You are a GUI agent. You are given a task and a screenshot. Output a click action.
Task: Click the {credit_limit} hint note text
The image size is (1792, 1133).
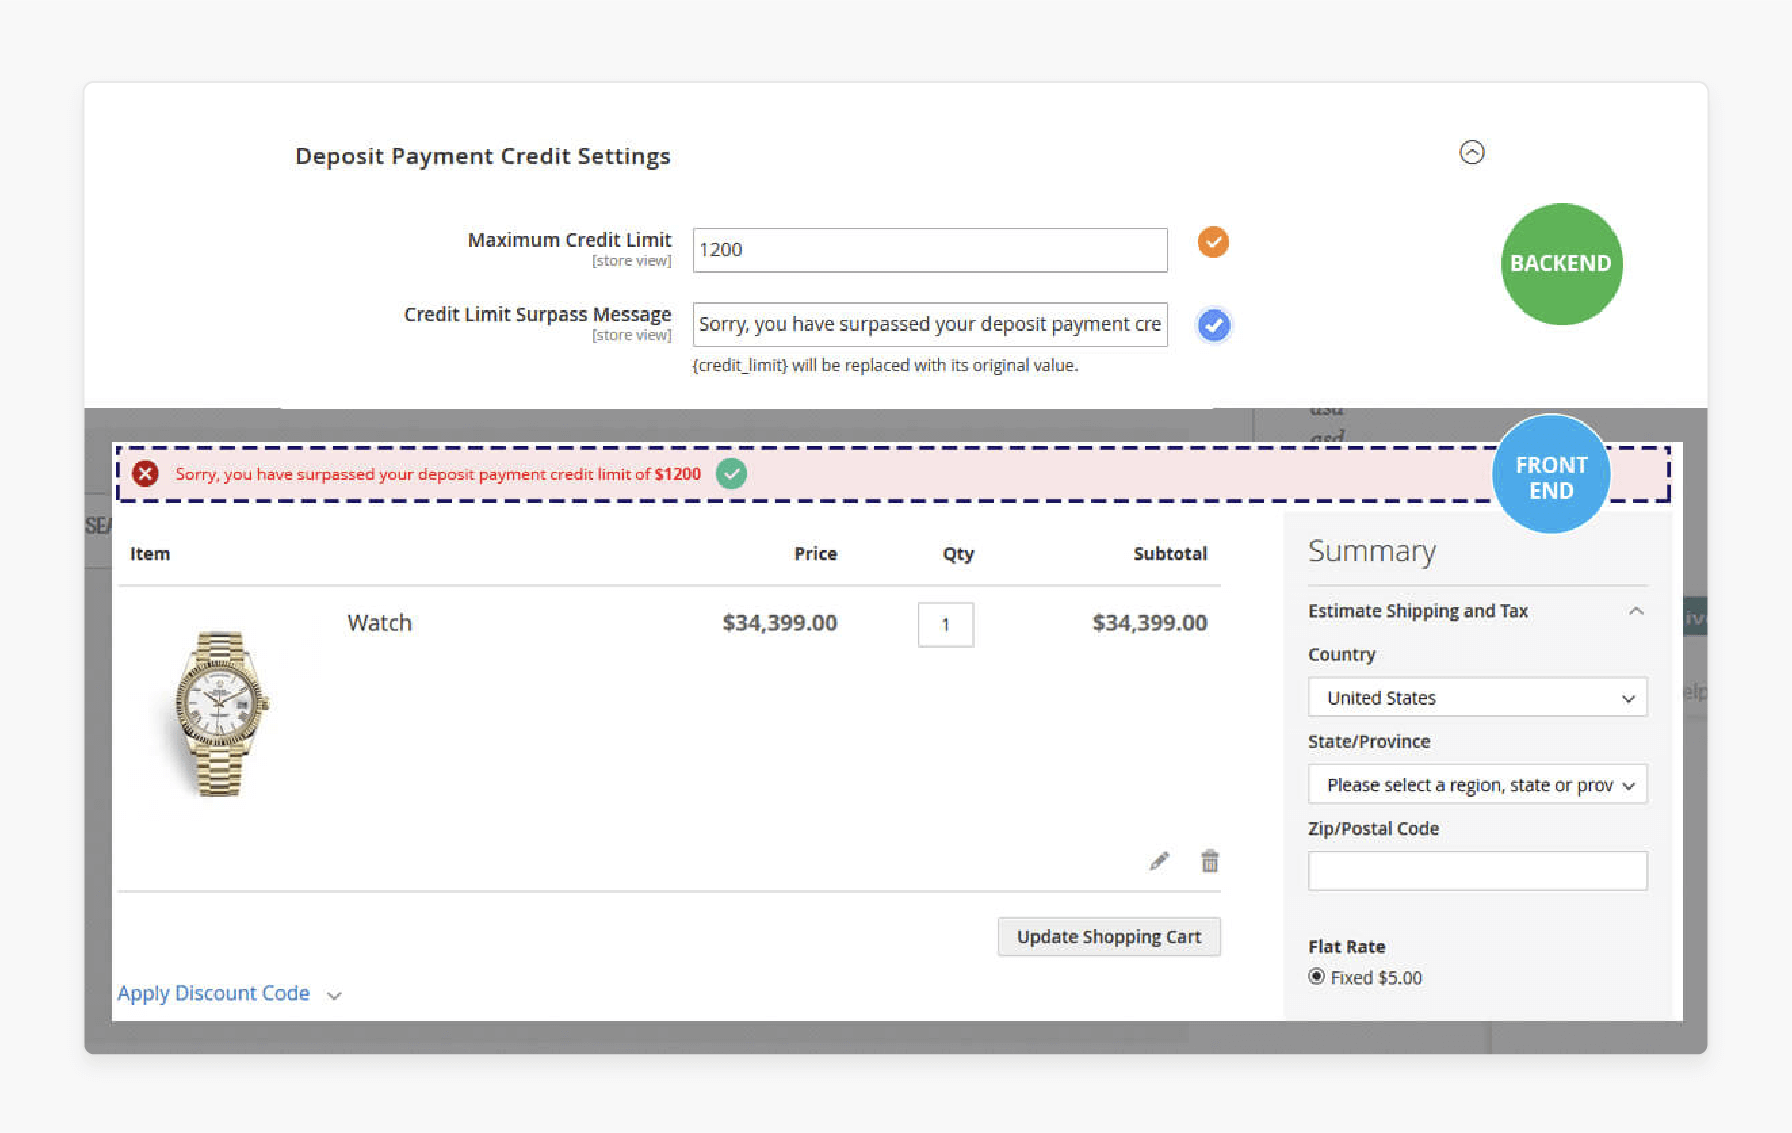[x=885, y=365]
